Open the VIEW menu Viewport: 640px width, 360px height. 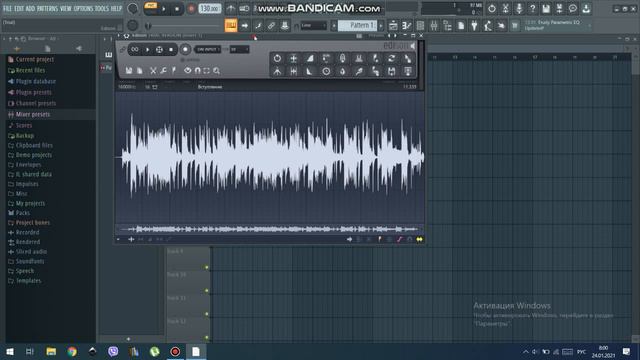(65, 8)
